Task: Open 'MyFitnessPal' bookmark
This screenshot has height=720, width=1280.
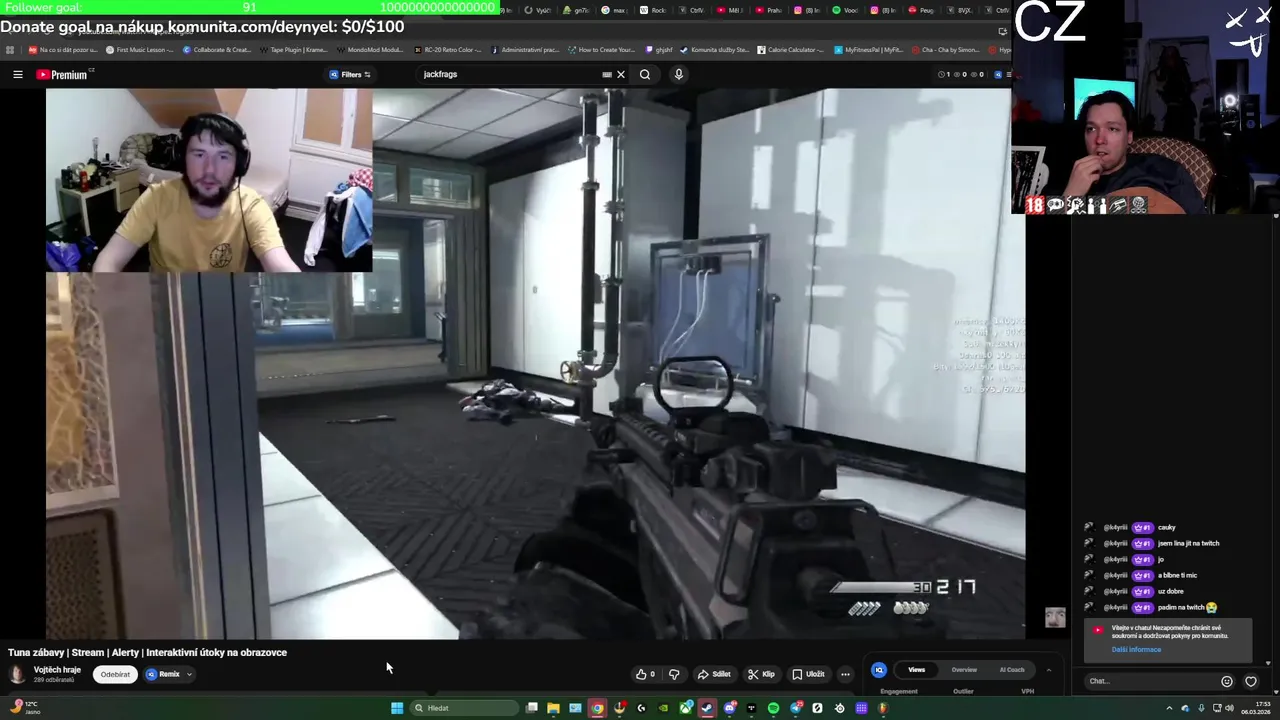Action: pyautogui.click(x=868, y=49)
